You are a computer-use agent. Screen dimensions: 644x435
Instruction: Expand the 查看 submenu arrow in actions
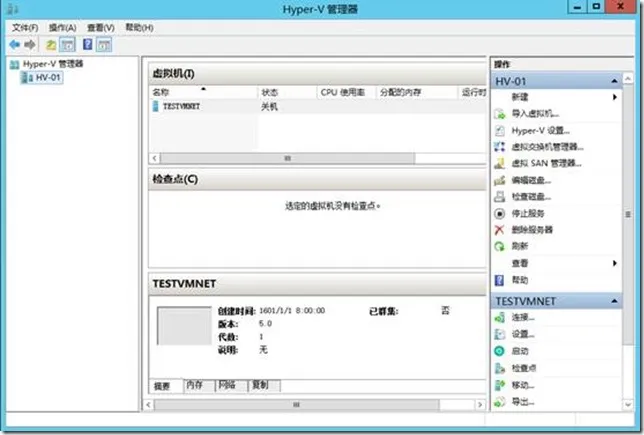pos(615,263)
